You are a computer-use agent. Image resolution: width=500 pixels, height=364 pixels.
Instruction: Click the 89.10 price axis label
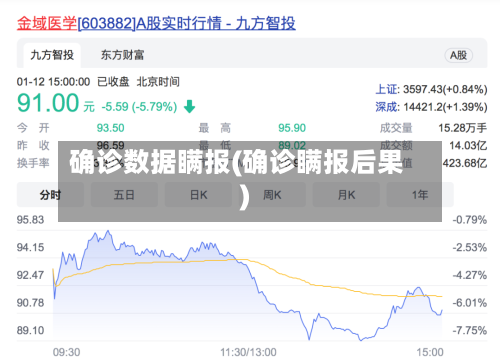click(30, 331)
